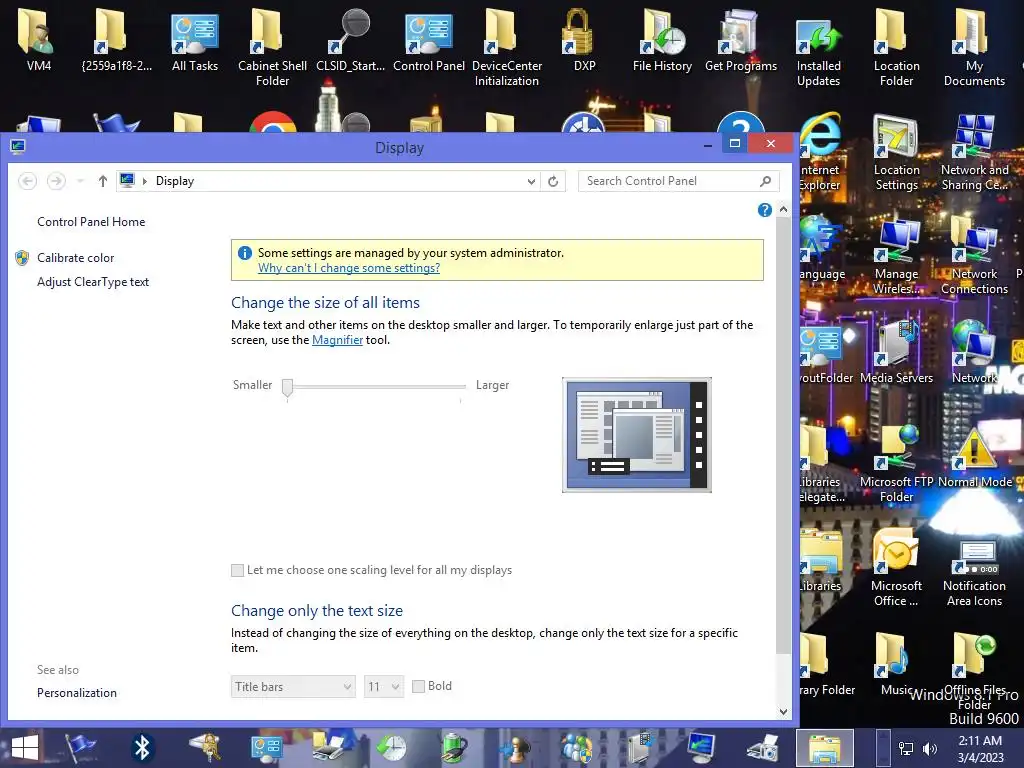Open the Music desktop folder
Viewport: 1024px width, 768px height.
[x=896, y=665]
